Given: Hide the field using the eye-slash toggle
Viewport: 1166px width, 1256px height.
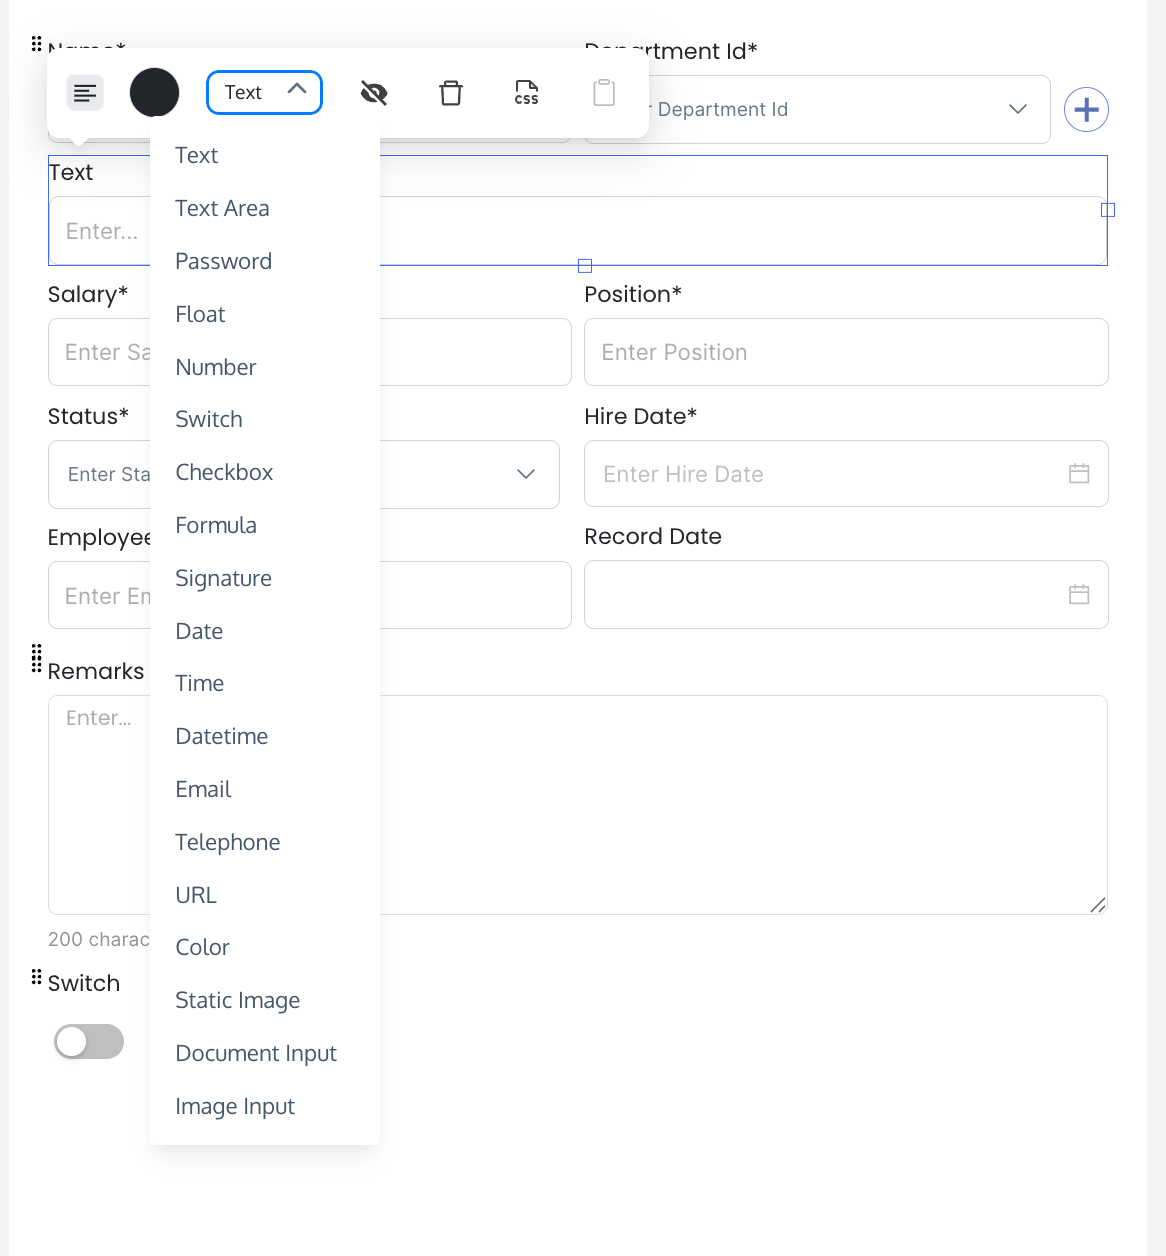Looking at the screenshot, I should tap(373, 92).
